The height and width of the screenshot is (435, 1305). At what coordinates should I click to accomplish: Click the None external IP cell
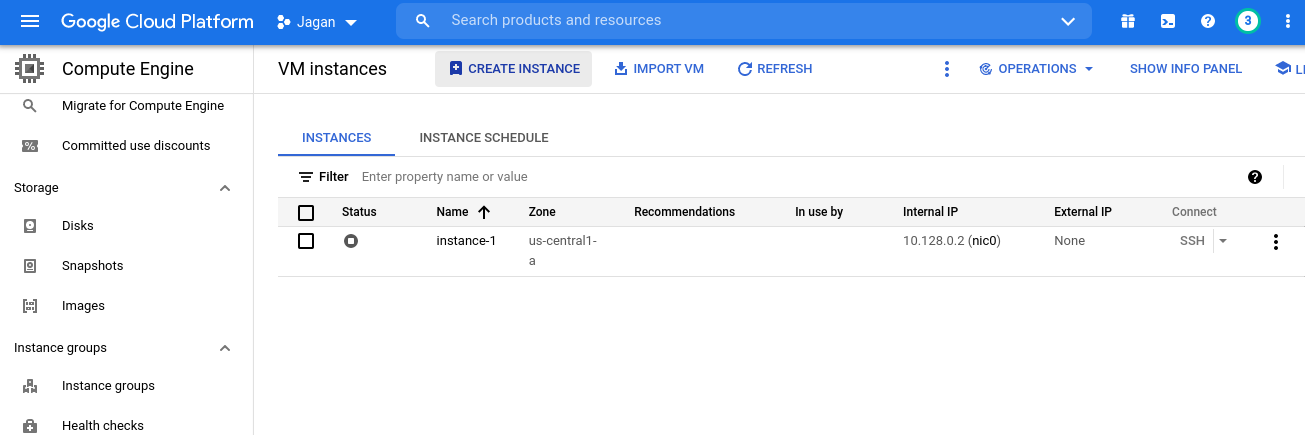(1069, 241)
